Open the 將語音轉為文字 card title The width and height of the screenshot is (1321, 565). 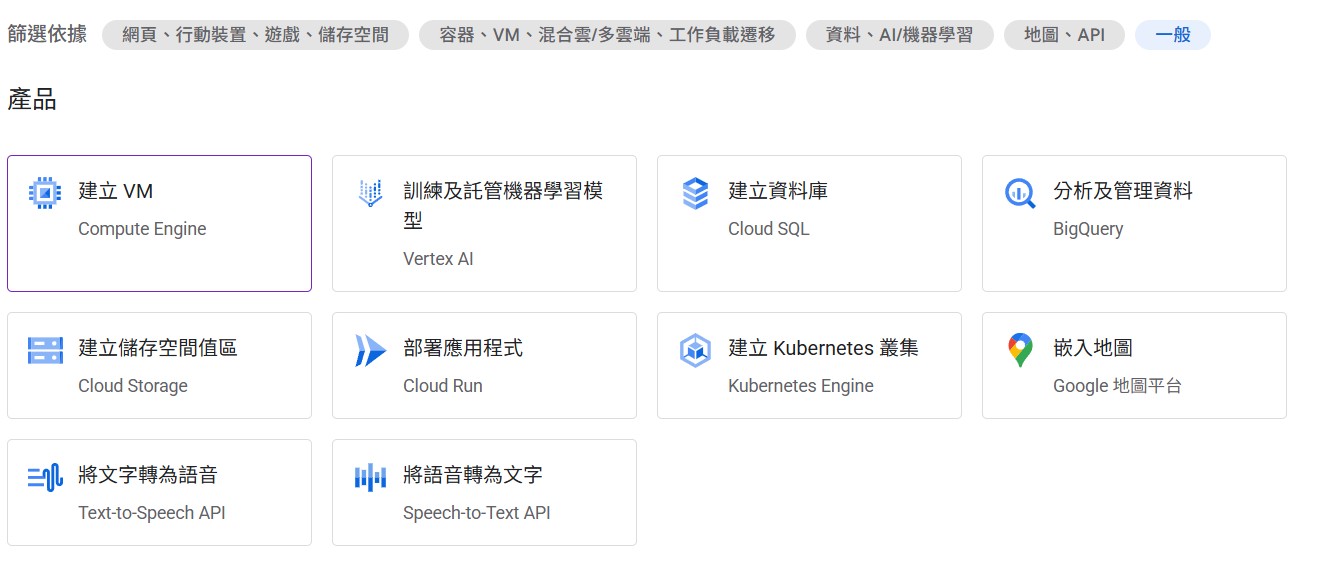point(473,475)
